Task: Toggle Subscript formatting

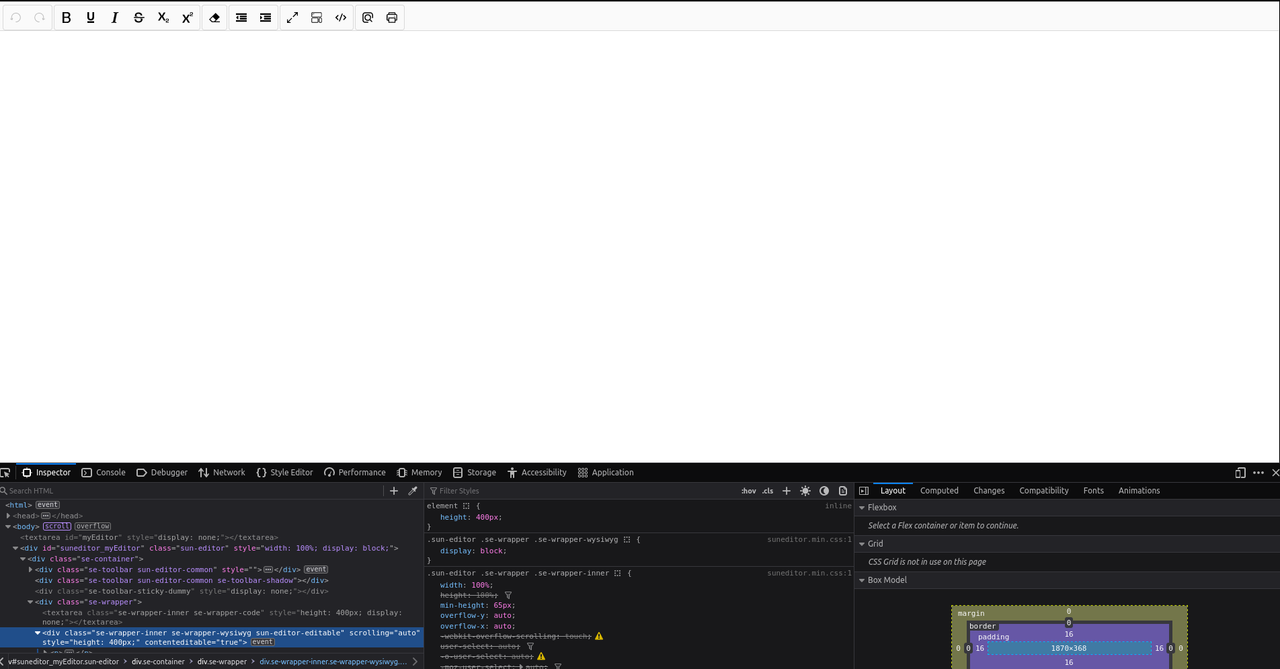Action: tap(163, 18)
